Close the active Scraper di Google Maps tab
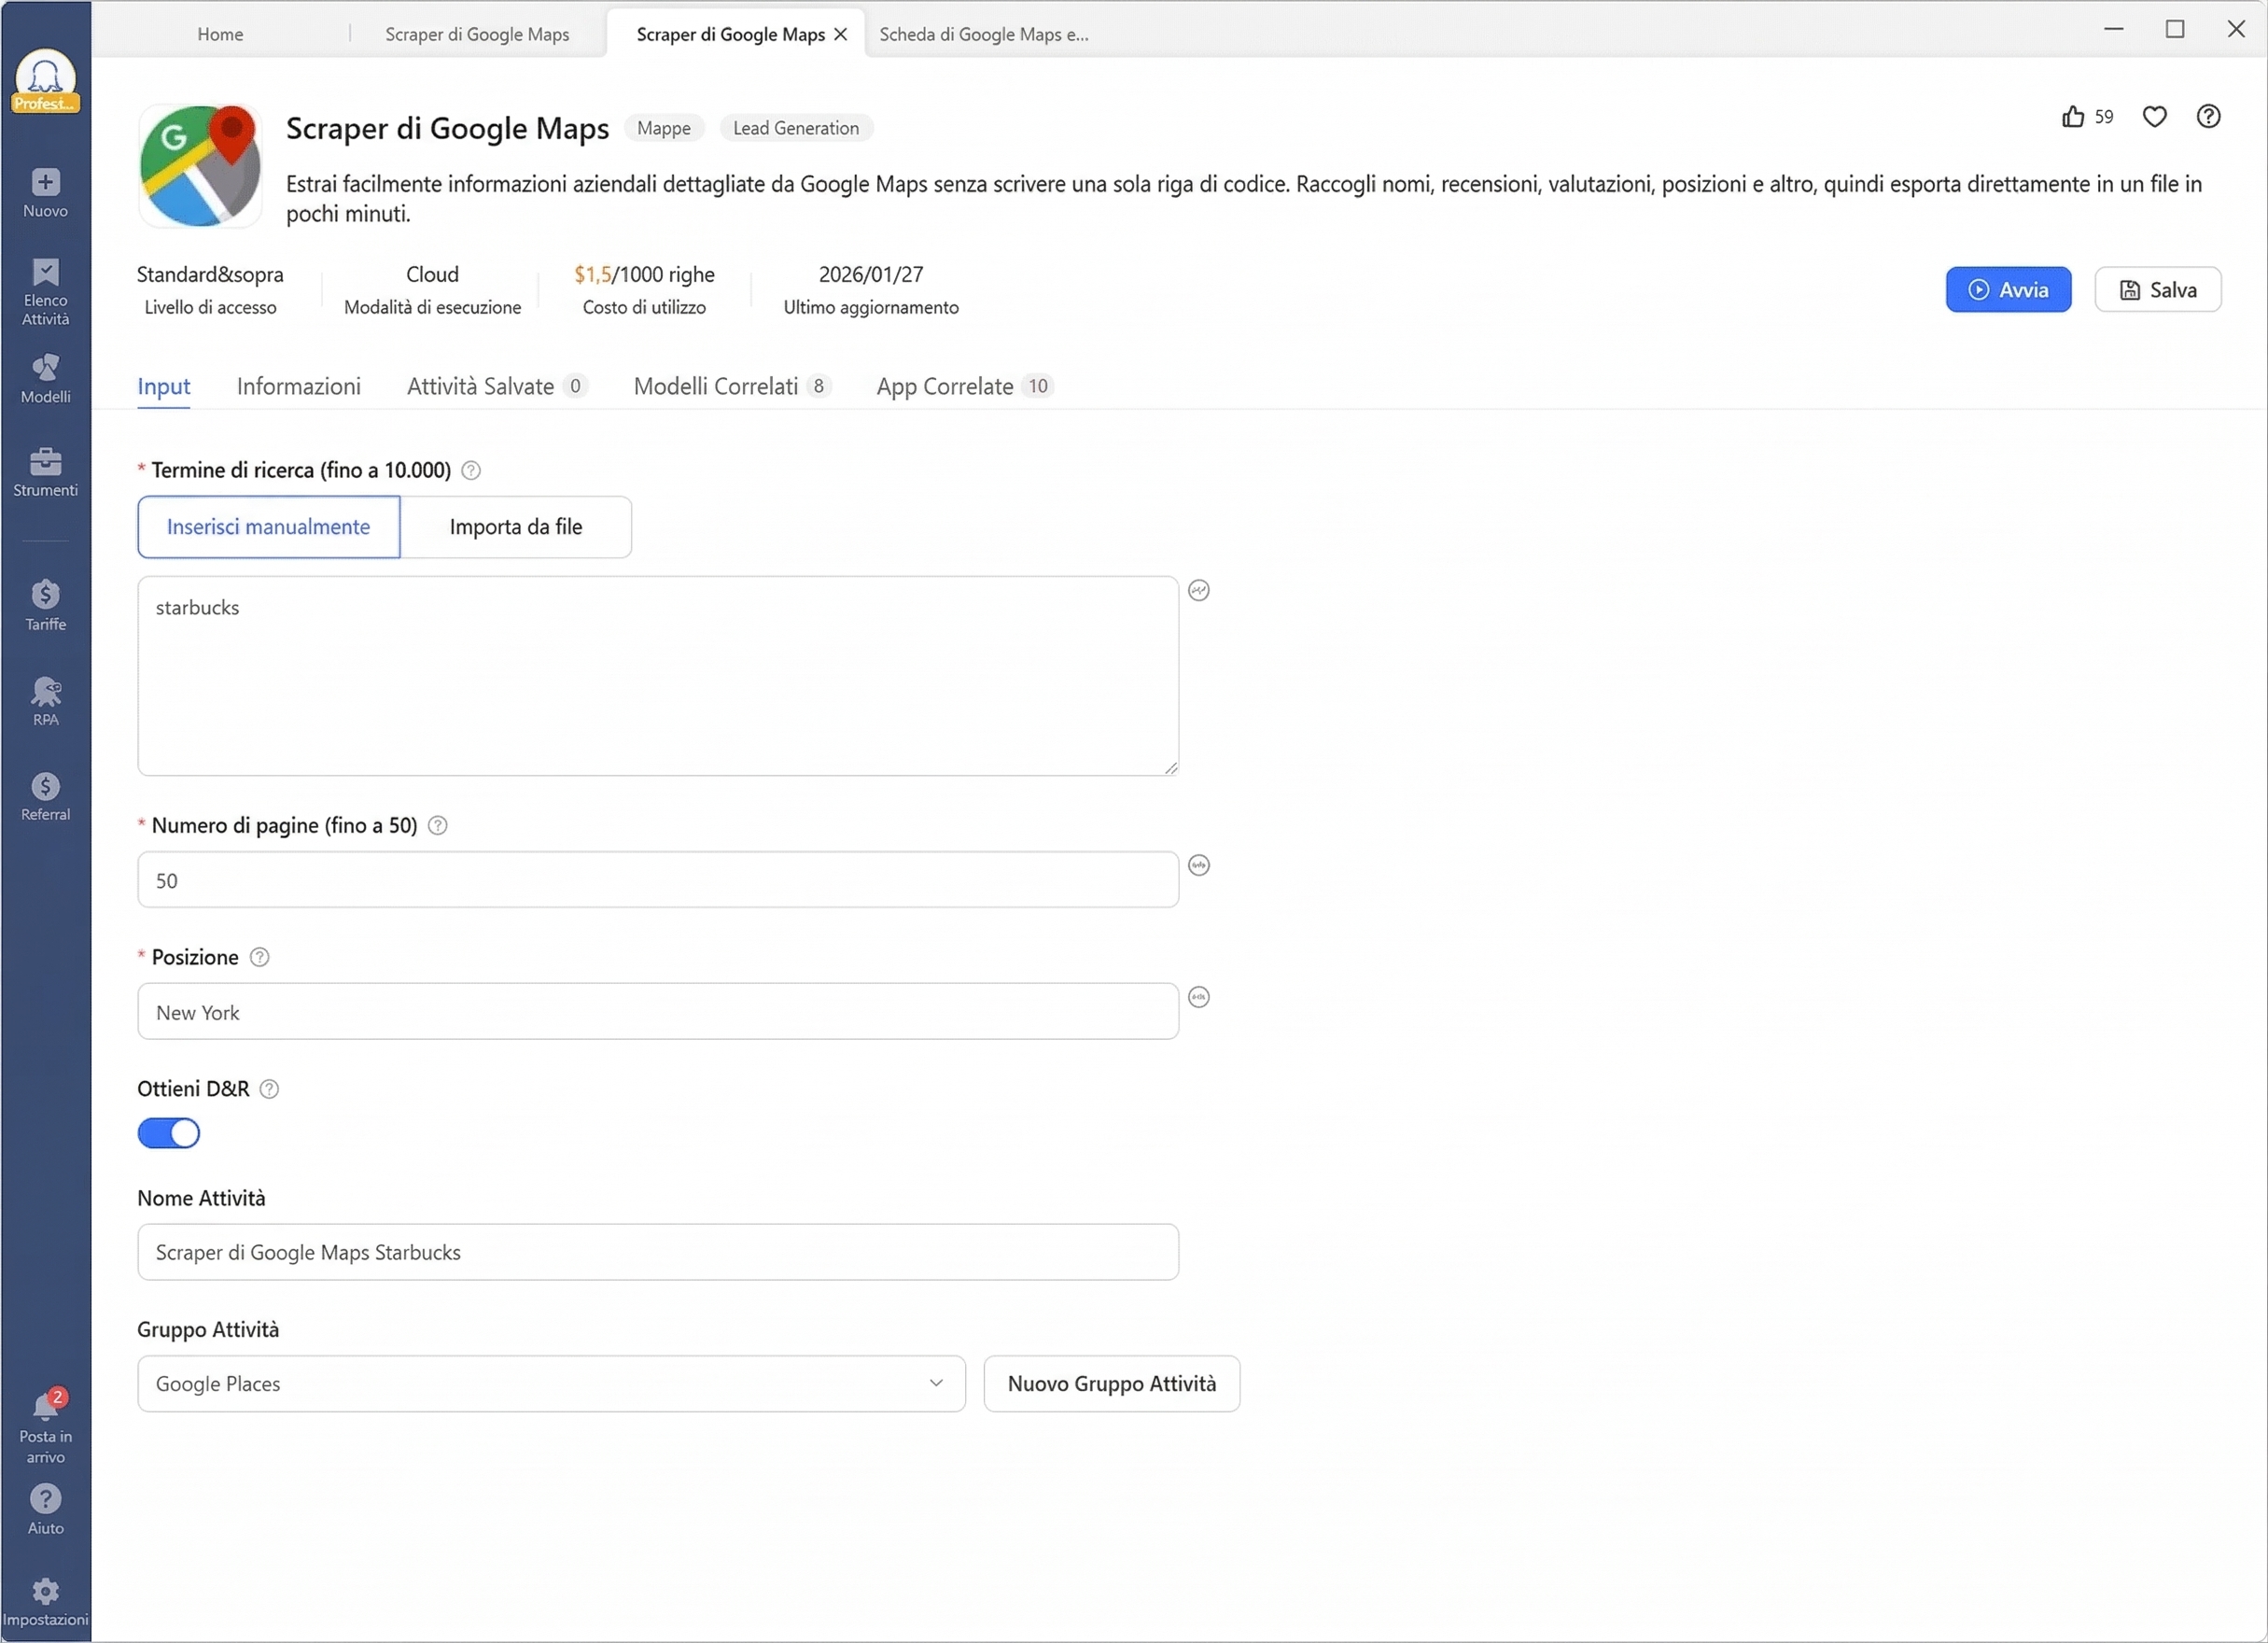 [840, 34]
